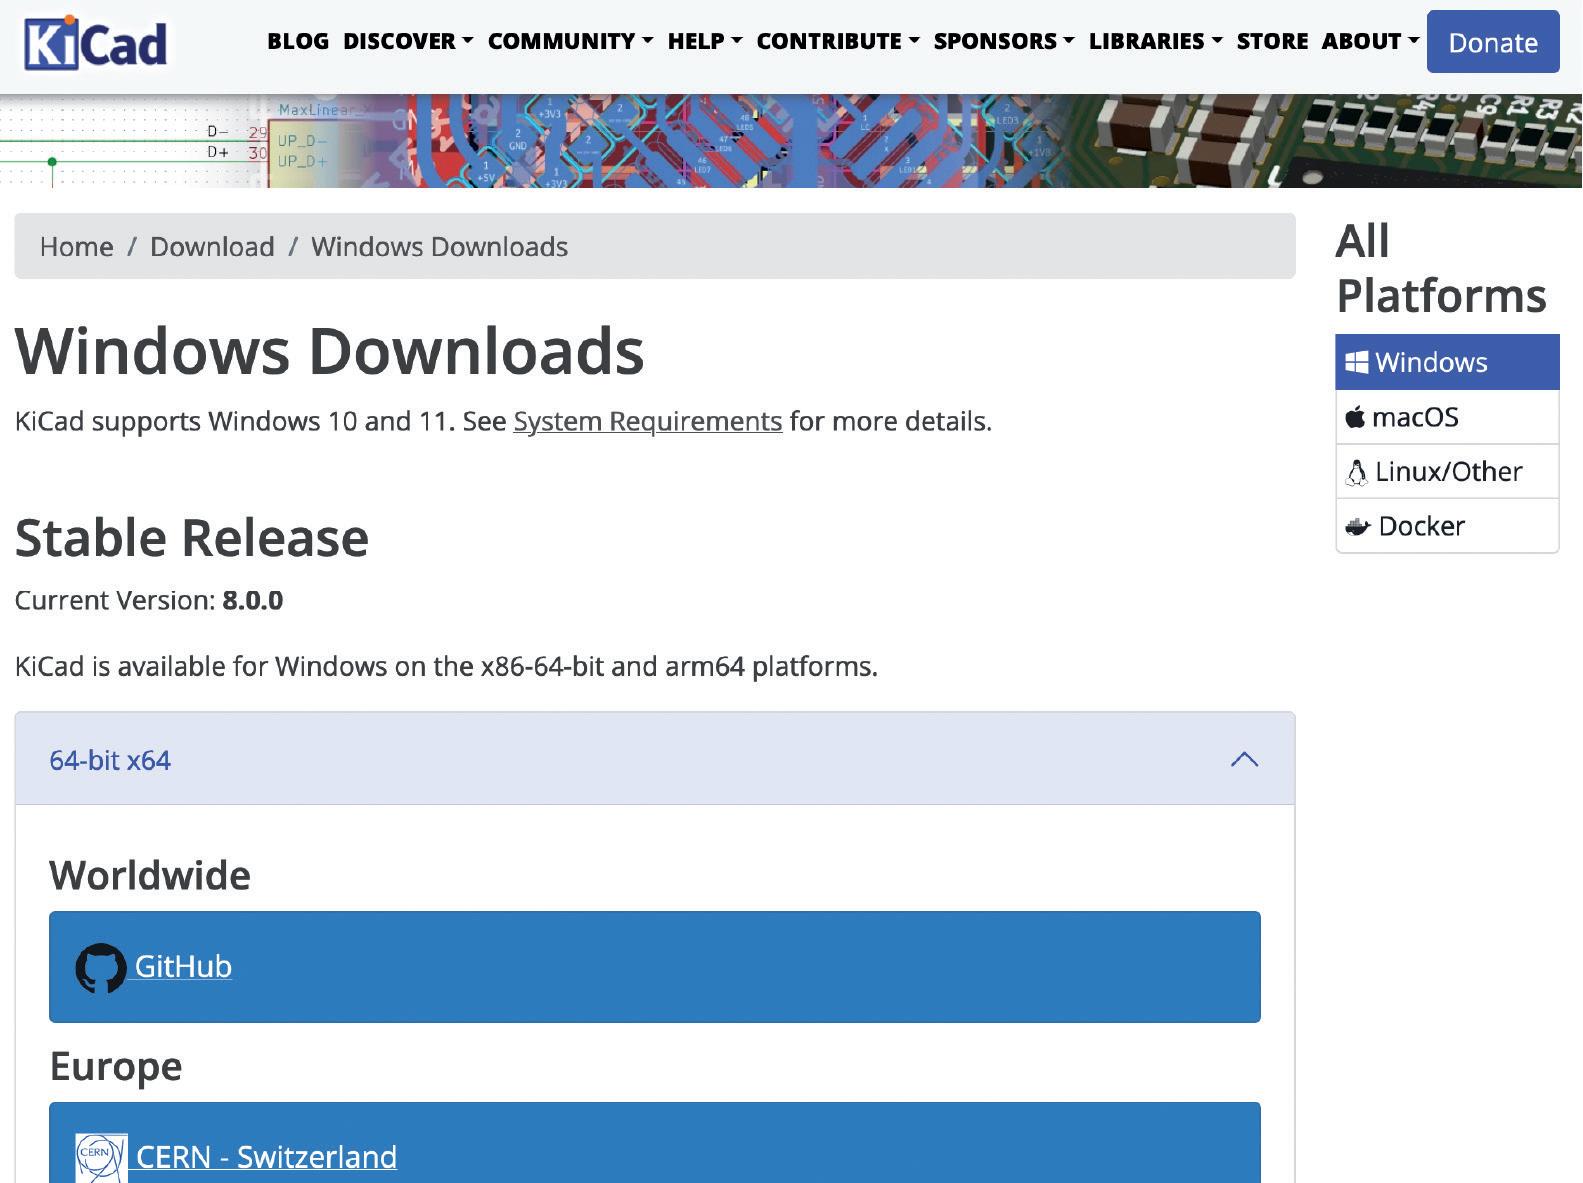Screen dimensions: 1583x1183
Task: Go to the Blog page
Action: point(298,41)
